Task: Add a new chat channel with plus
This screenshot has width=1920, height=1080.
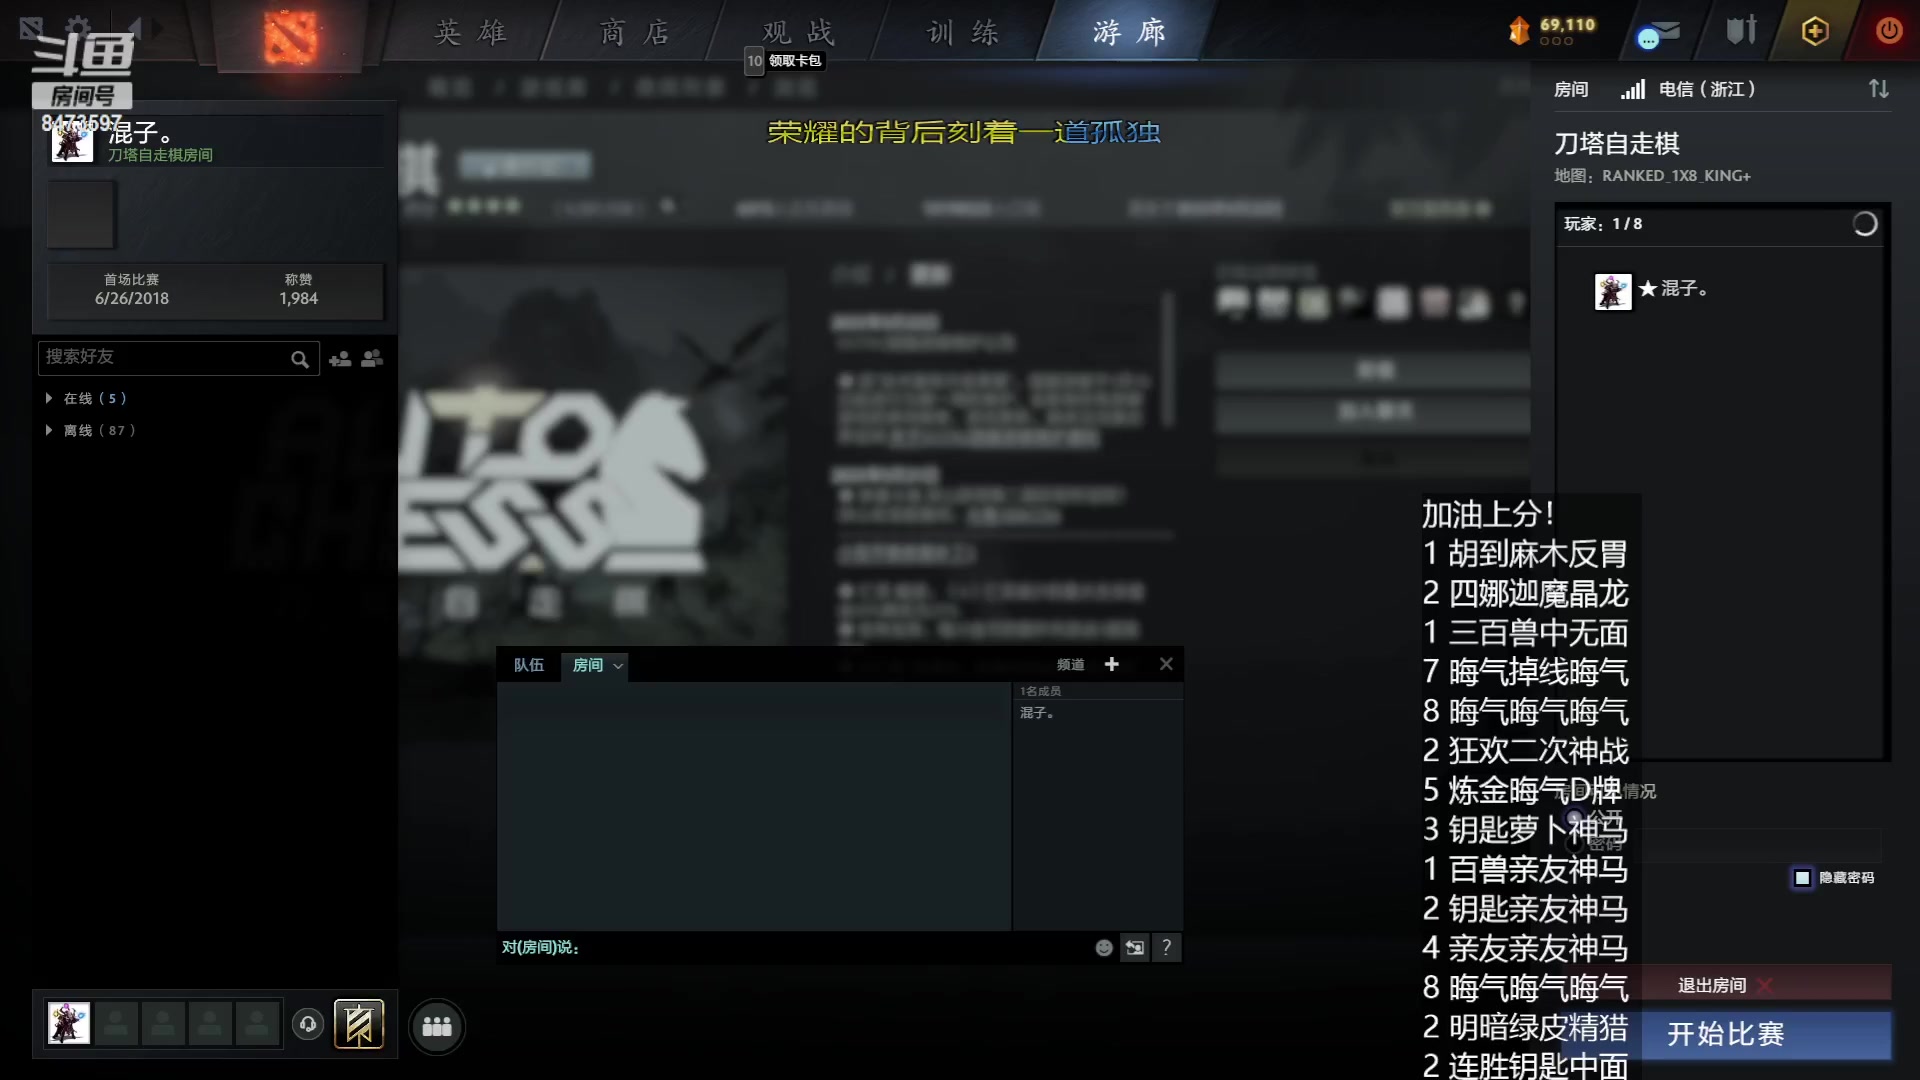Action: point(1111,664)
